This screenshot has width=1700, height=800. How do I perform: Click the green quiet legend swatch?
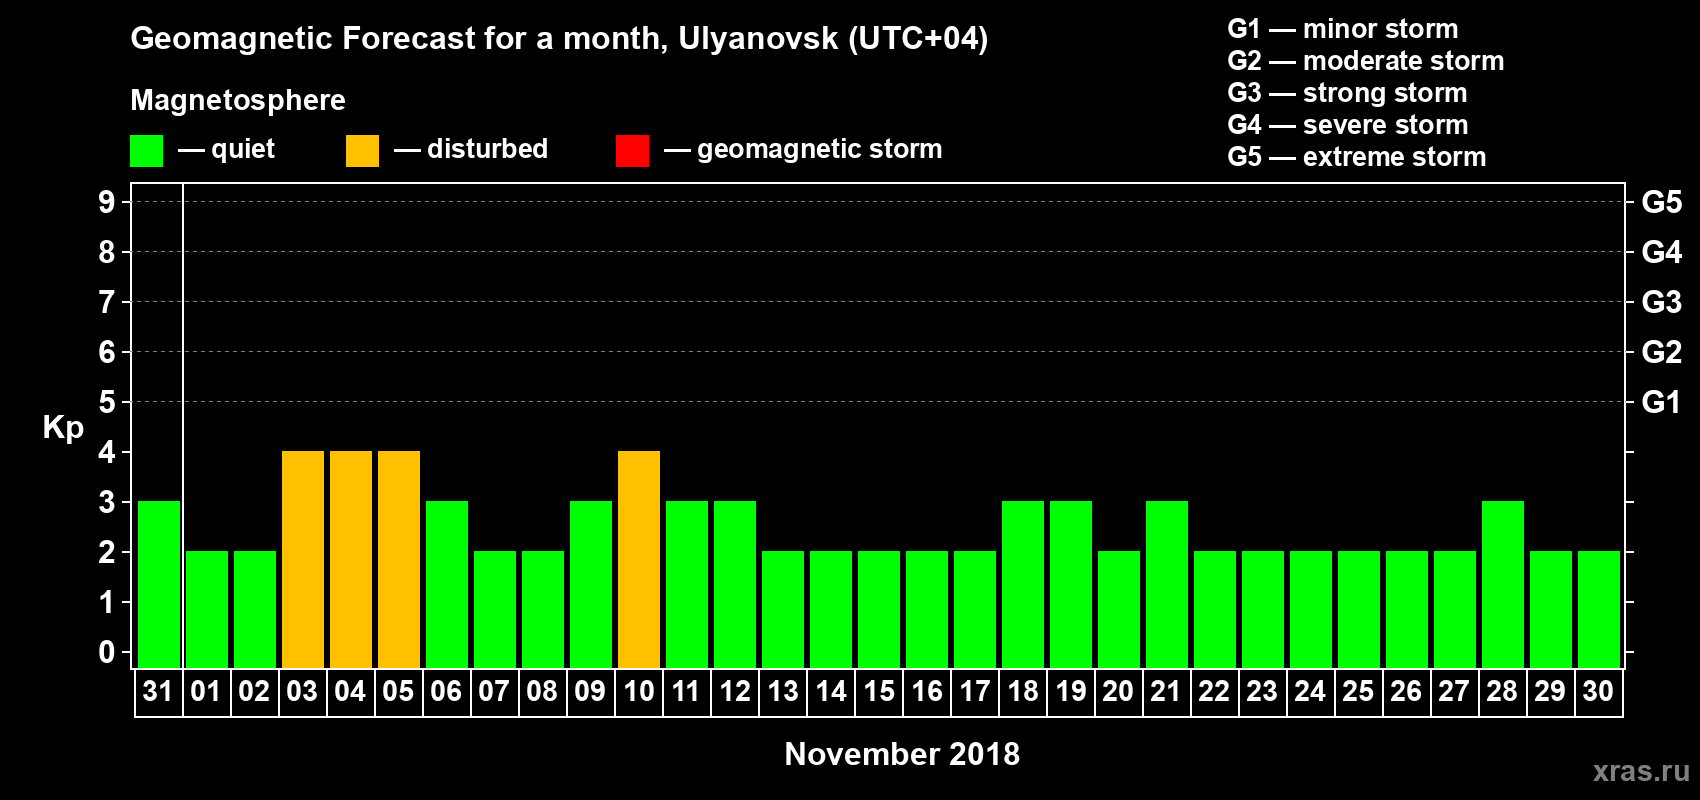(146, 151)
